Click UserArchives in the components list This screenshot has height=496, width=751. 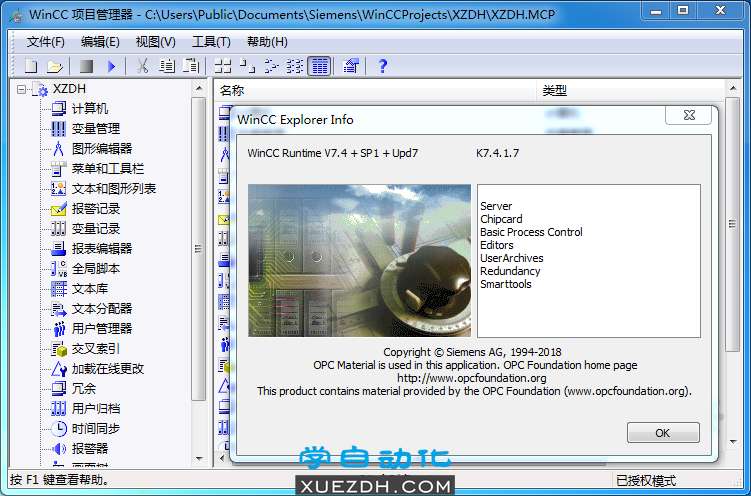point(512,258)
